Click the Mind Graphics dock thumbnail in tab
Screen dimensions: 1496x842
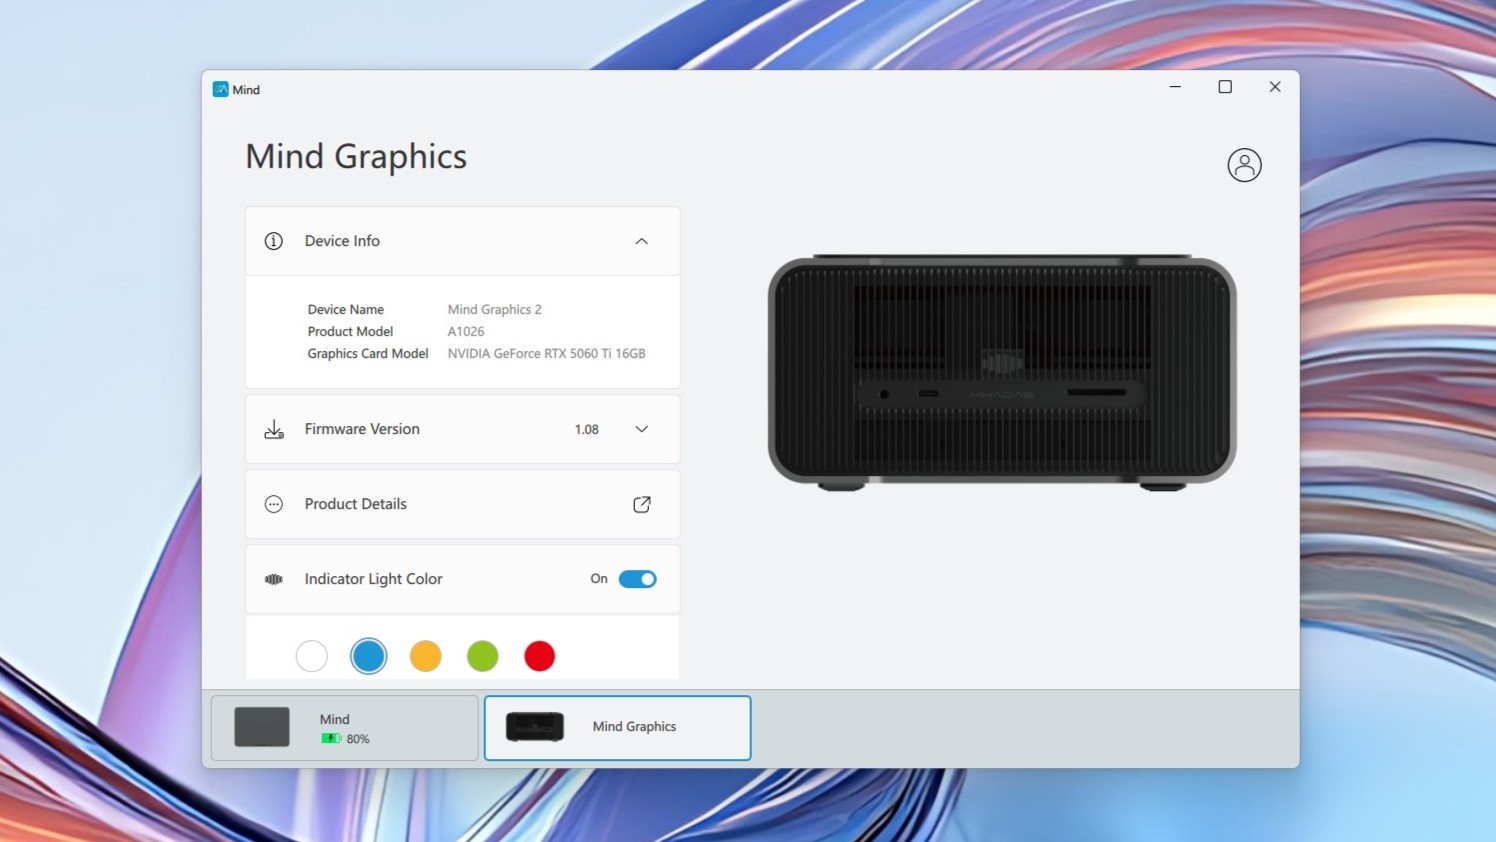tap(535, 727)
